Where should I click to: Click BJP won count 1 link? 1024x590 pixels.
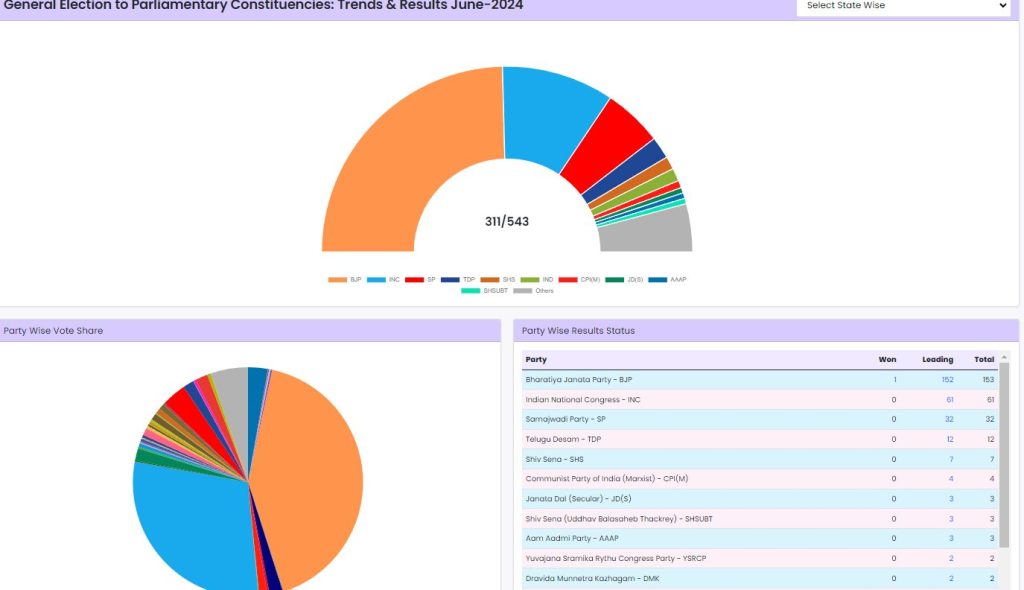[894, 380]
